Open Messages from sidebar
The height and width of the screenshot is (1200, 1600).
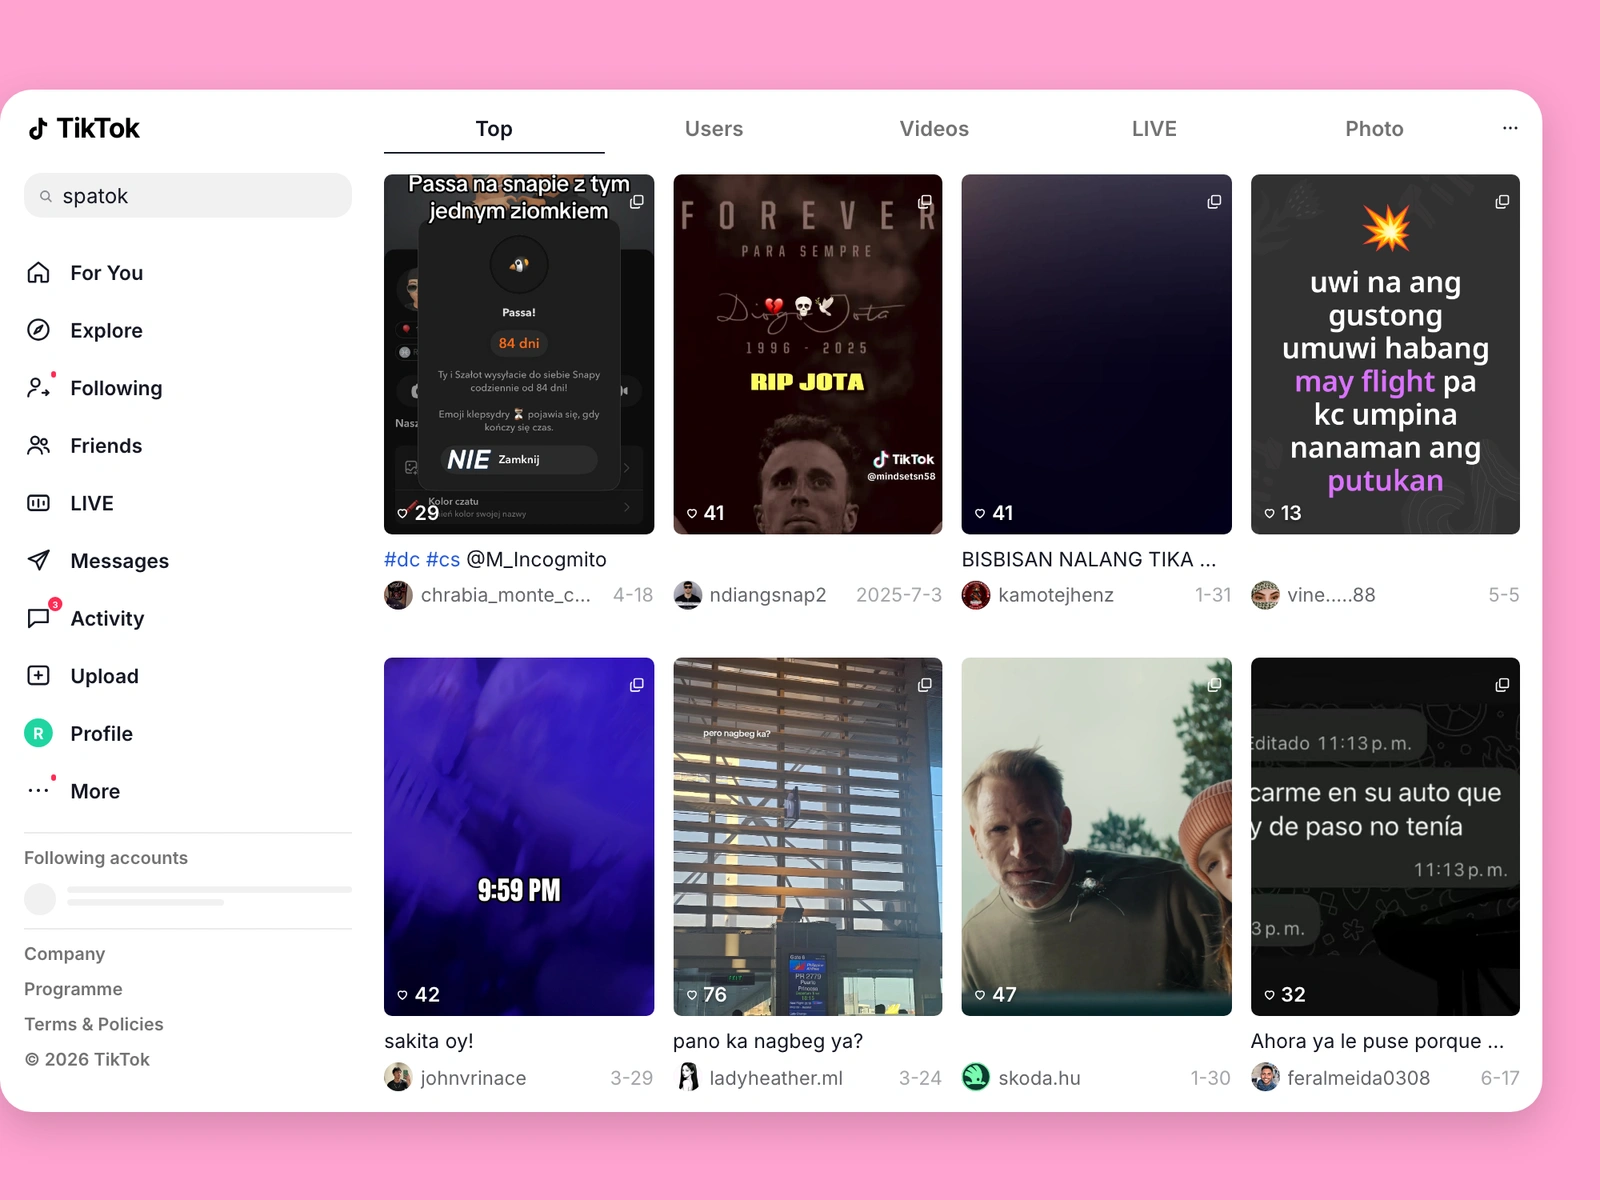pyautogui.click(x=119, y=561)
